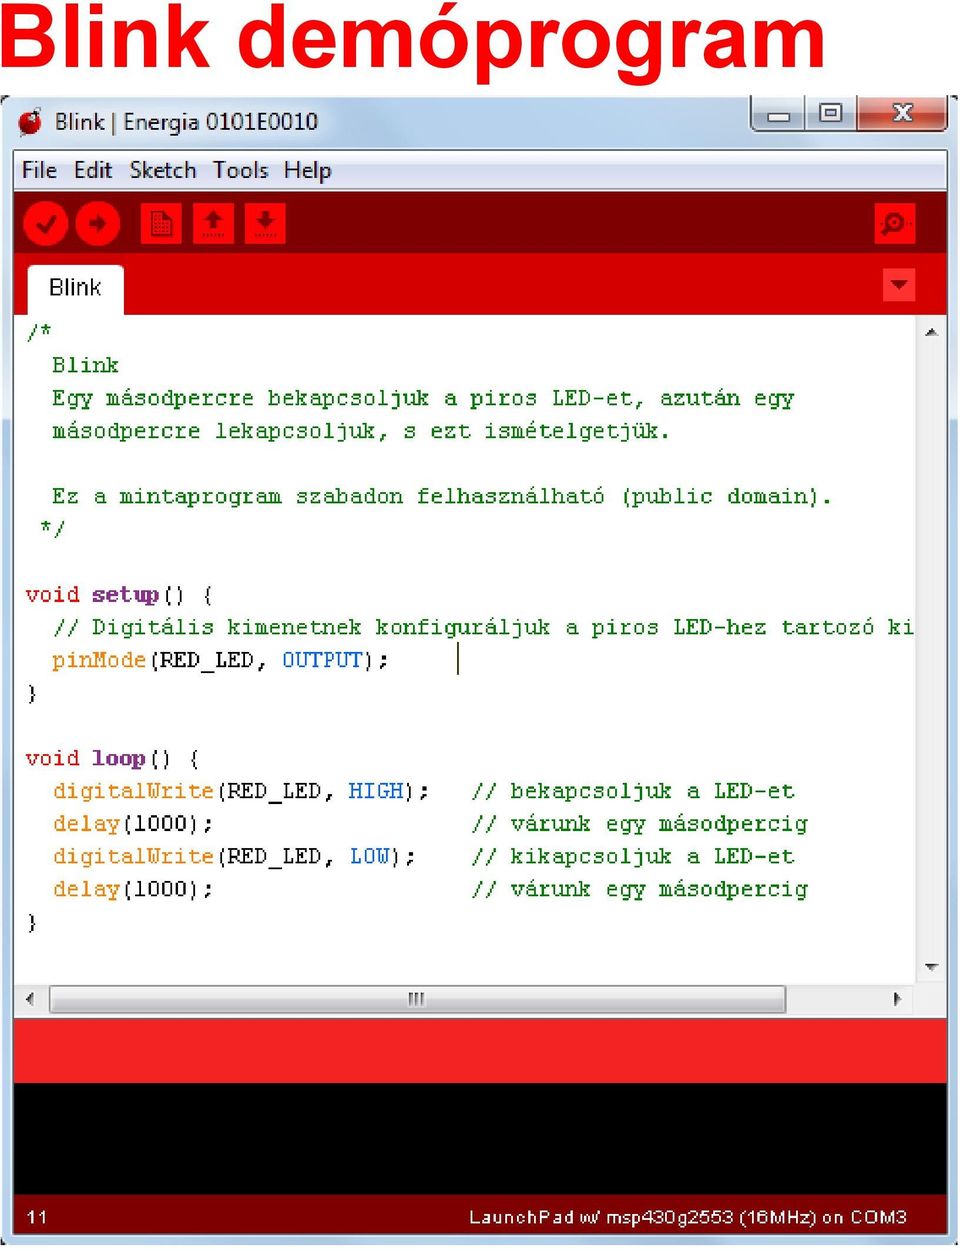Open the Tools menu
The height and width of the screenshot is (1251, 960).
pyautogui.click(x=240, y=170)
